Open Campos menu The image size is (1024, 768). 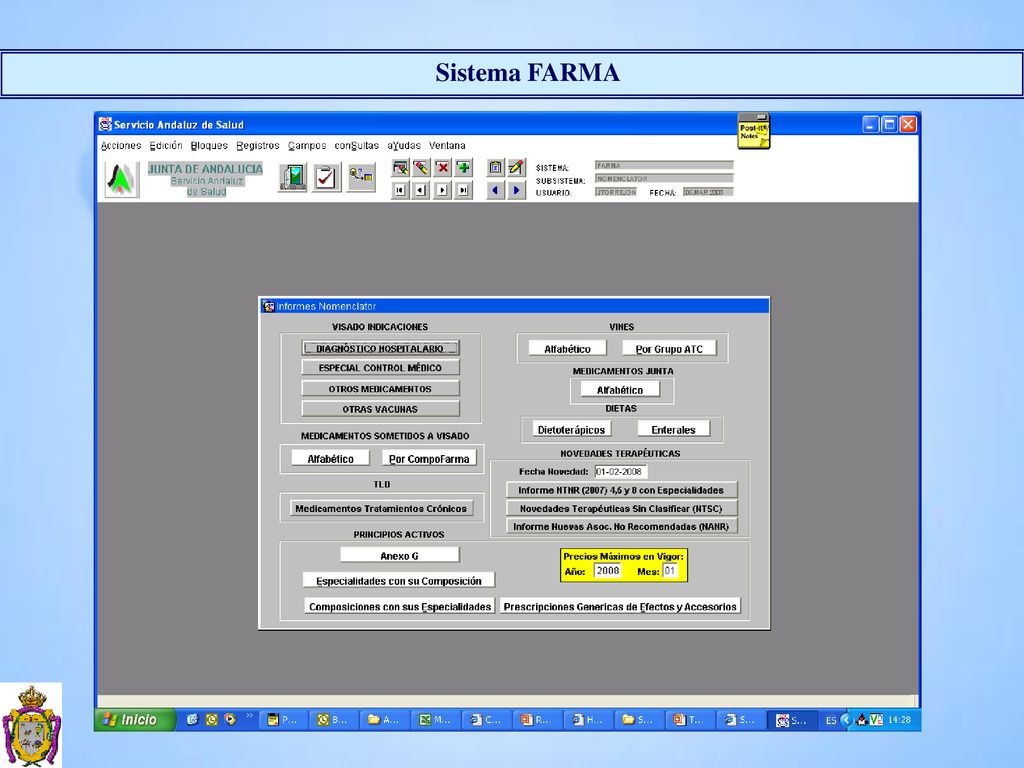pos(307,146)
